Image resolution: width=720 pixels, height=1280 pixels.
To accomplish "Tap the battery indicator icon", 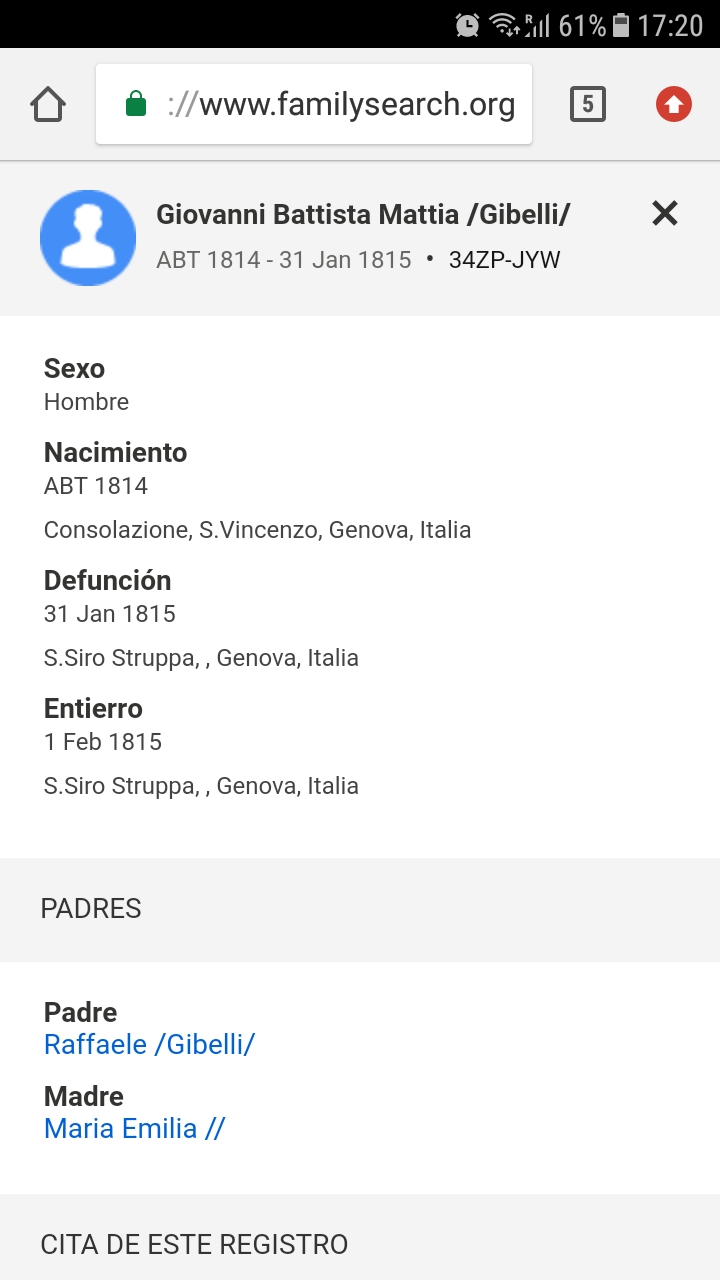I will pyautogui.click(x=621, y=25).
